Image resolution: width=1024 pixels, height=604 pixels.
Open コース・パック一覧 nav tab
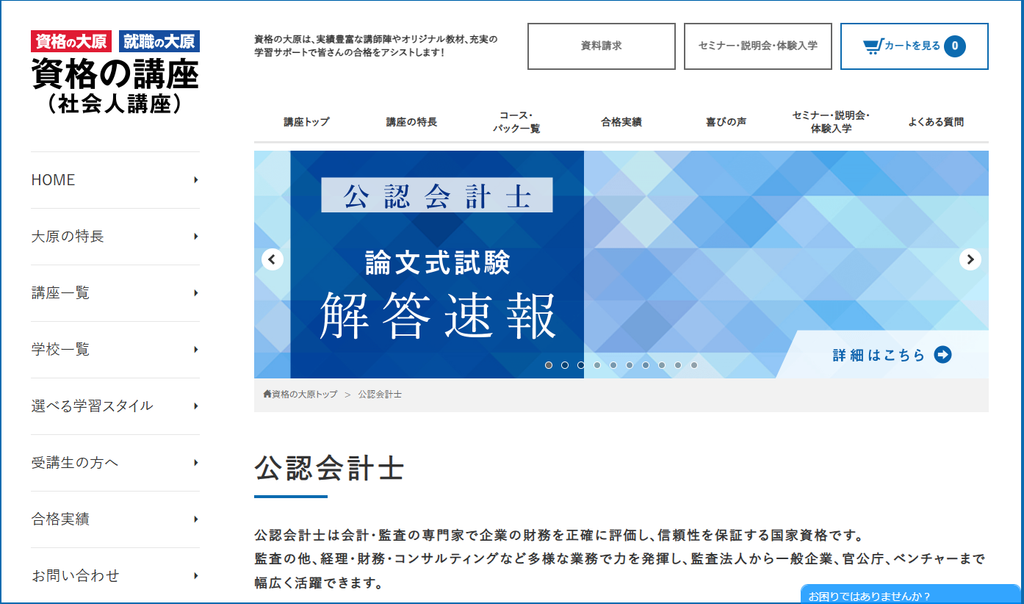click(x=516, y=122)
